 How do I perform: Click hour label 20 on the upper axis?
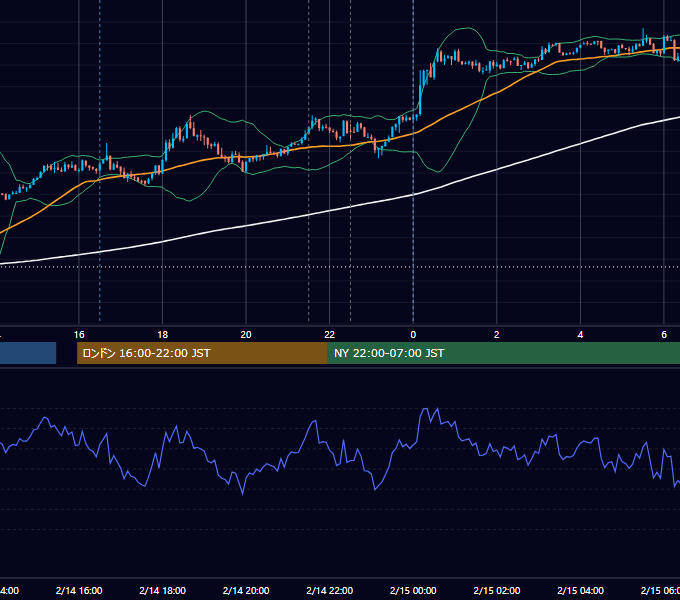(x=246, y=335)
